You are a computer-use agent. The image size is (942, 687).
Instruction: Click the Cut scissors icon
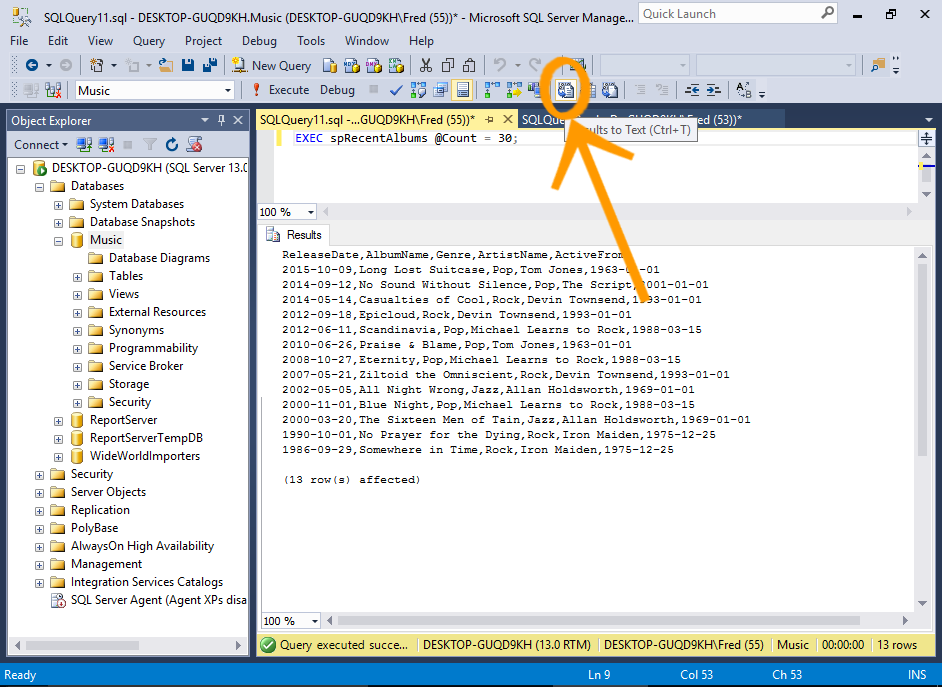coord(426,65)
